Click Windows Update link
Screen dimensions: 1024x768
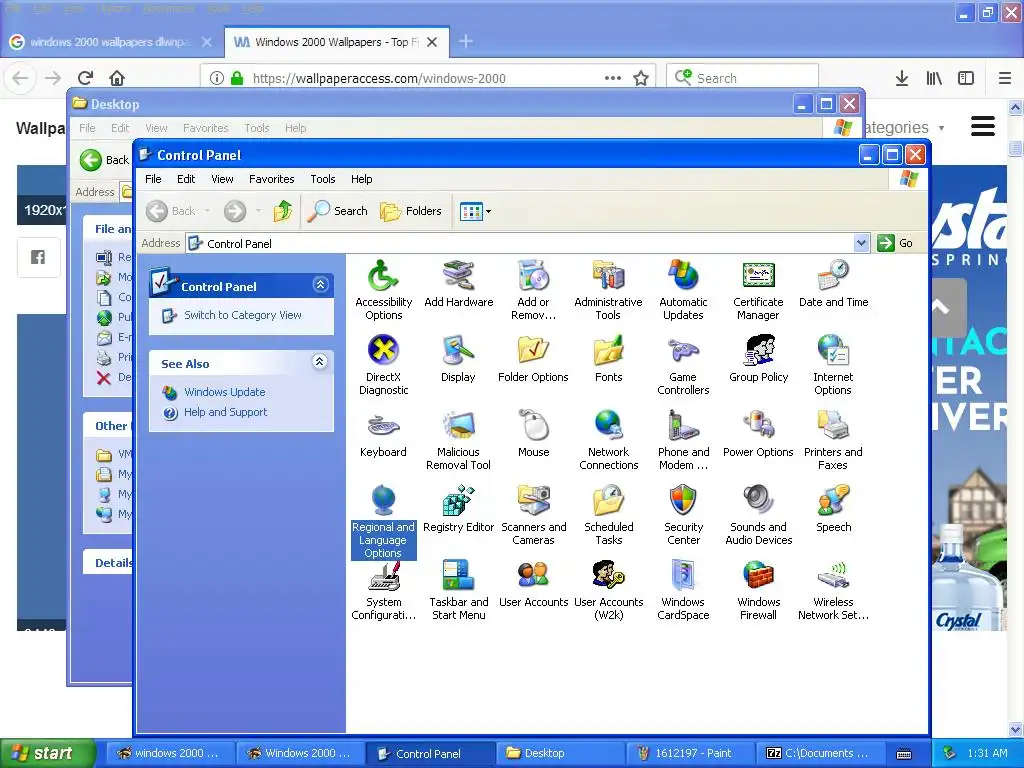point(225,392)
